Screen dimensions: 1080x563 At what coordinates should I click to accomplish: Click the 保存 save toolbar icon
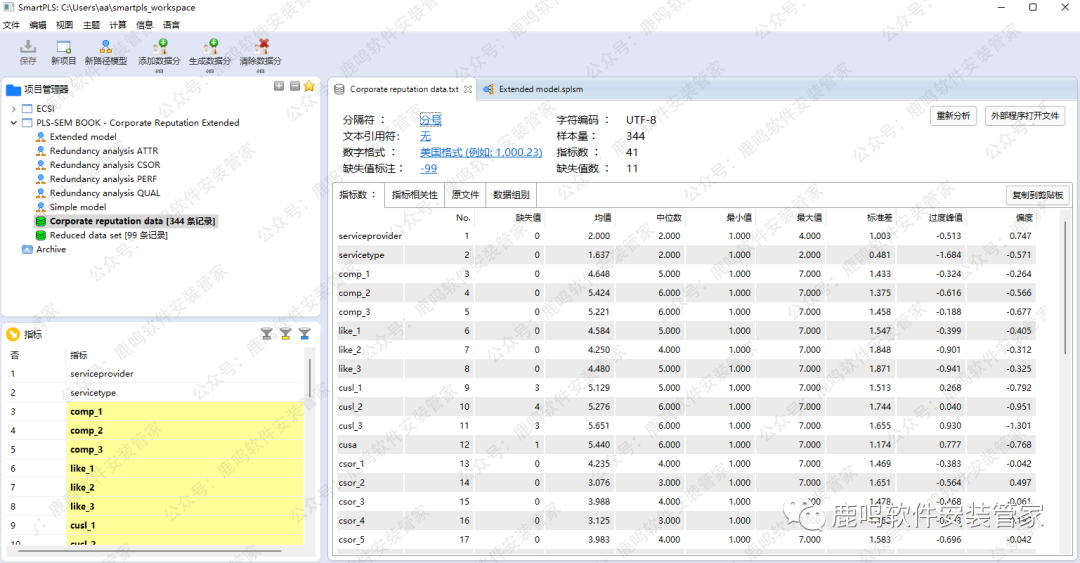[28, 47]
